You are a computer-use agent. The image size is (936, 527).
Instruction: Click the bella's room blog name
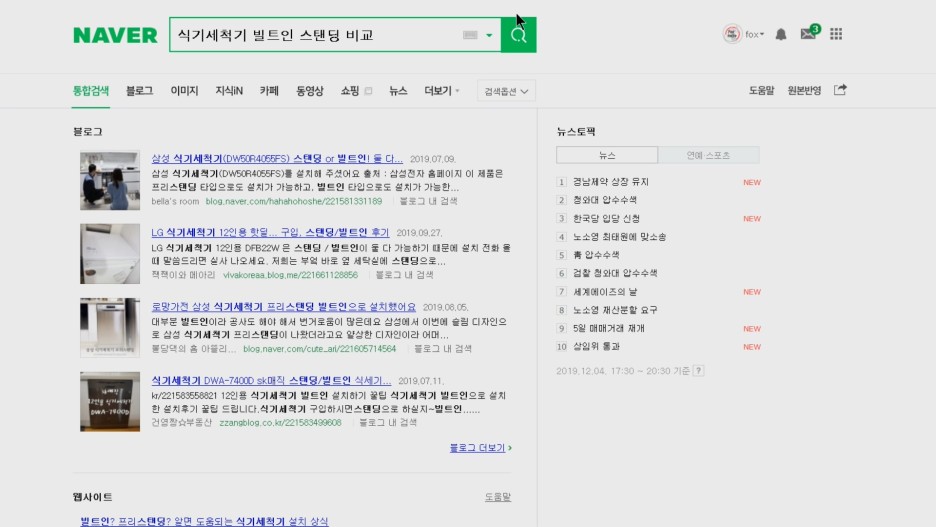pyautogui.click(x=175, y=201)
